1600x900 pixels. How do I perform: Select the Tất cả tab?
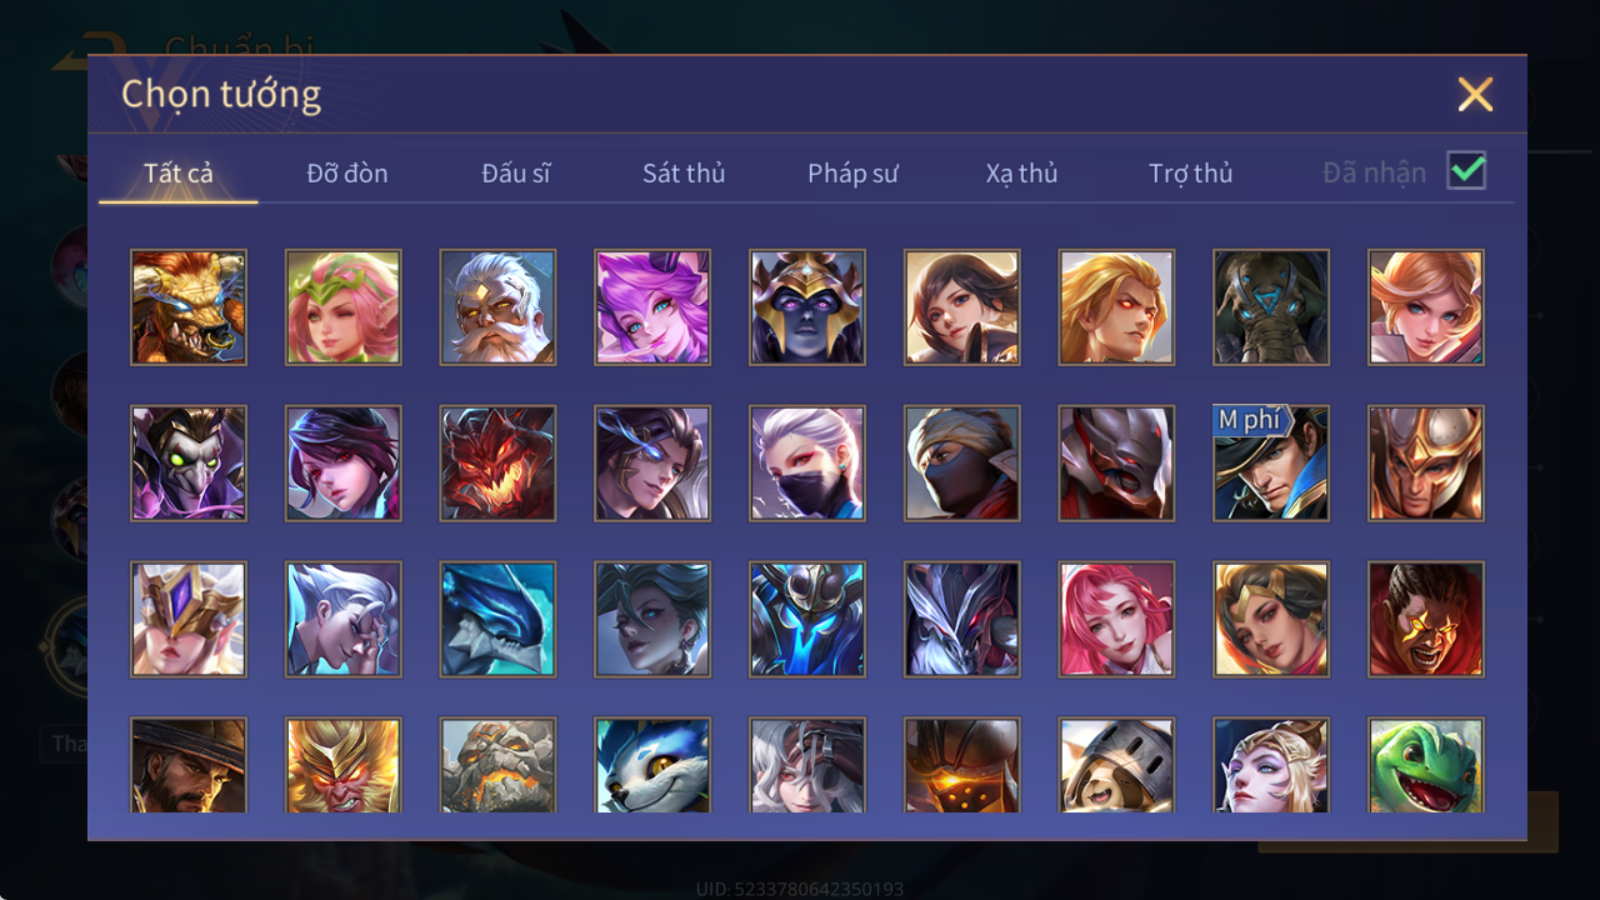click(x=178, y=173)
